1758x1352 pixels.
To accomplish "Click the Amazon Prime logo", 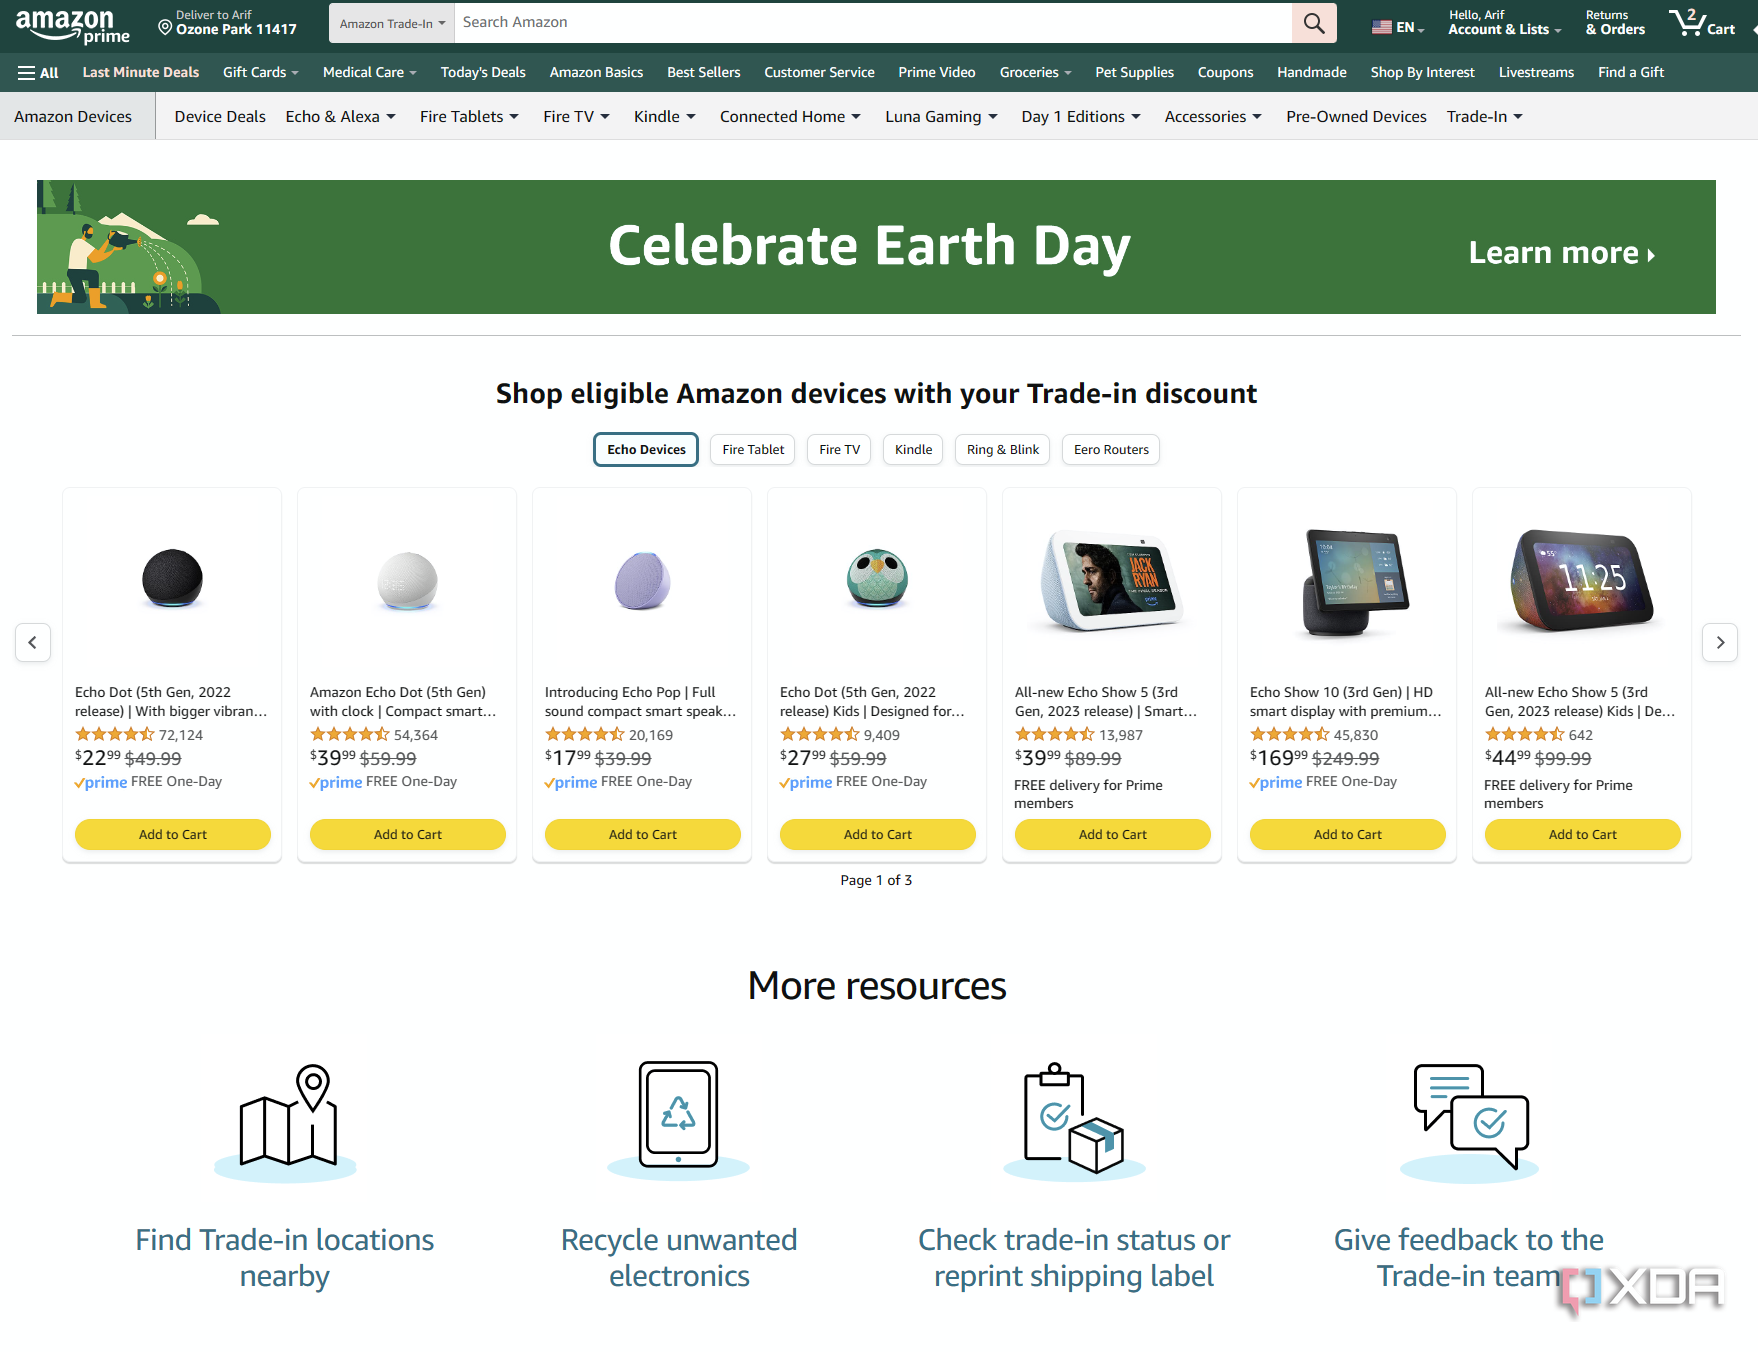I will [72, 25].
